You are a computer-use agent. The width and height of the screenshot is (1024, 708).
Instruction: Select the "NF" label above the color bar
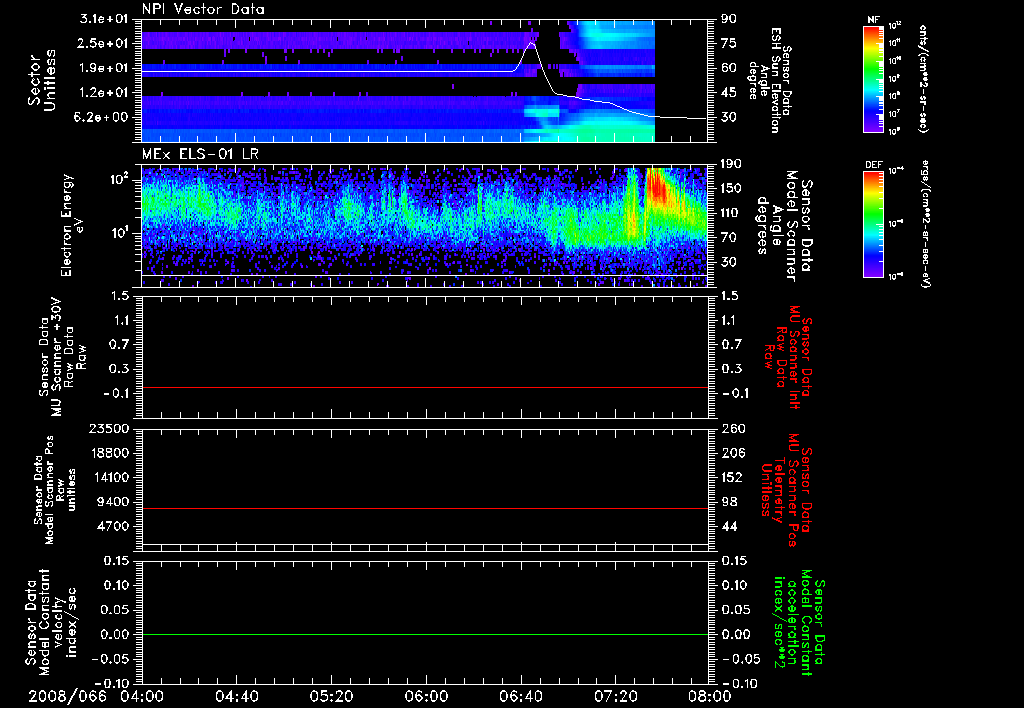pyautogui.click(x=874, y=20)
